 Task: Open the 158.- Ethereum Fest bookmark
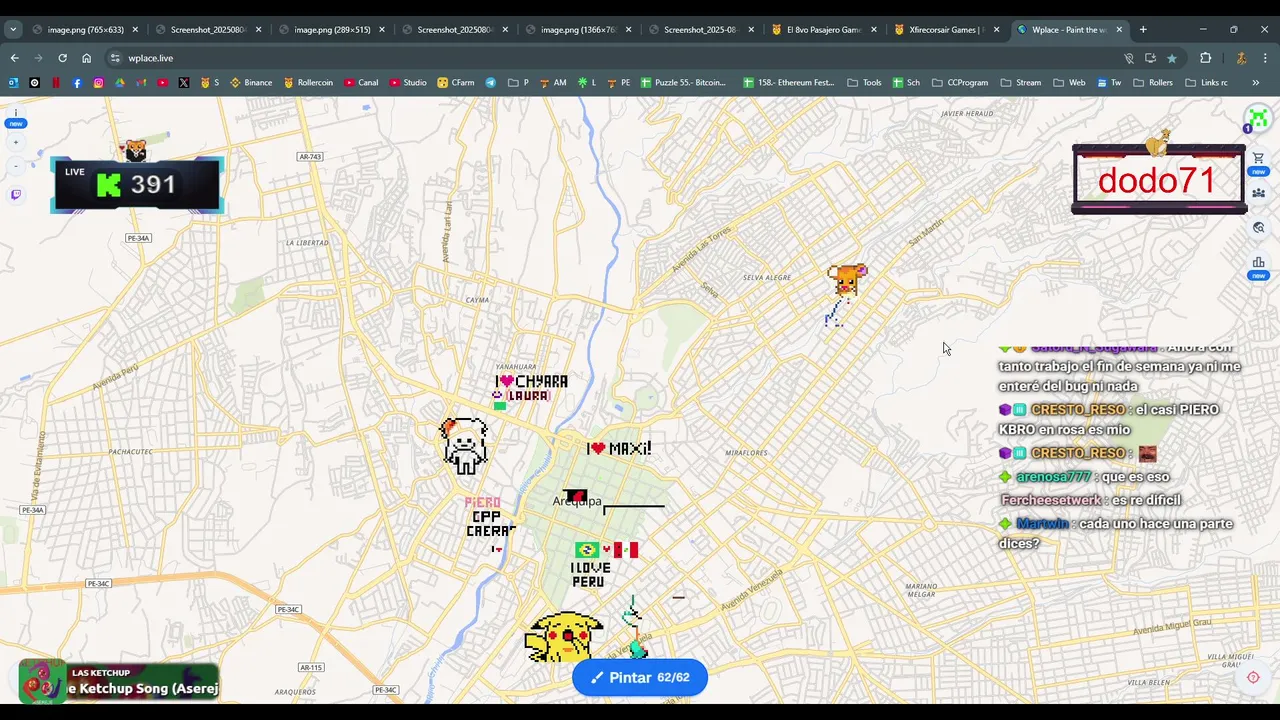click(788, 82)
